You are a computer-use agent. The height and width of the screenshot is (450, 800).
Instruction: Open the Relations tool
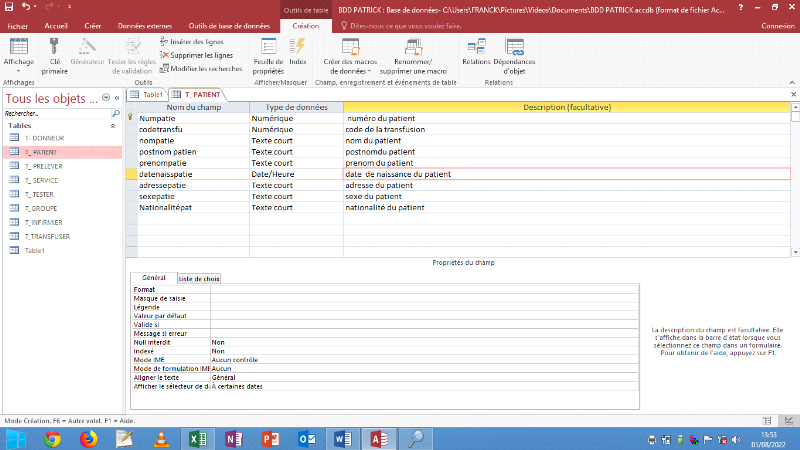(476, 47)
